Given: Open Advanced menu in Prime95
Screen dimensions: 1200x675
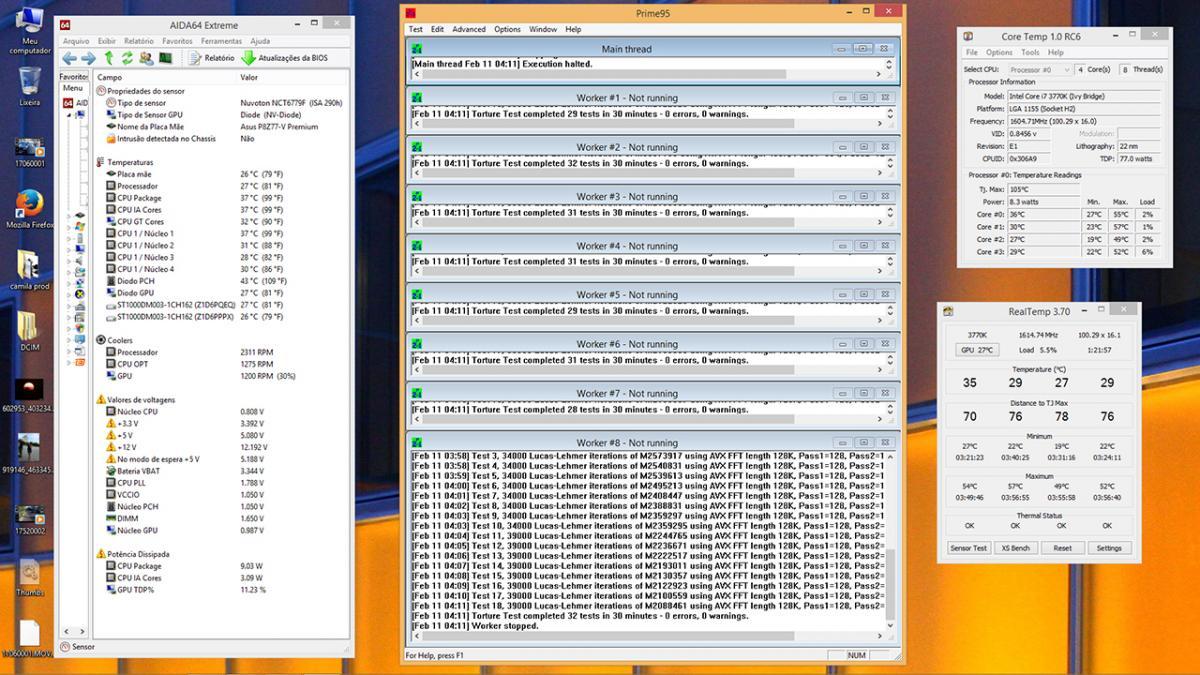Looking at the screenshot, I should 469,29.
